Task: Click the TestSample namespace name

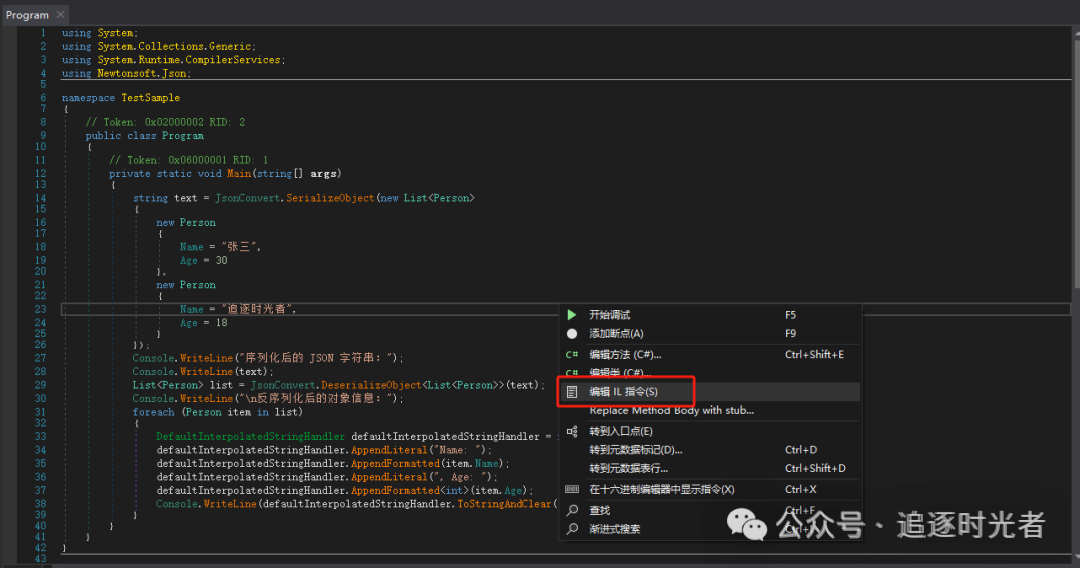Action: [150, 98]
